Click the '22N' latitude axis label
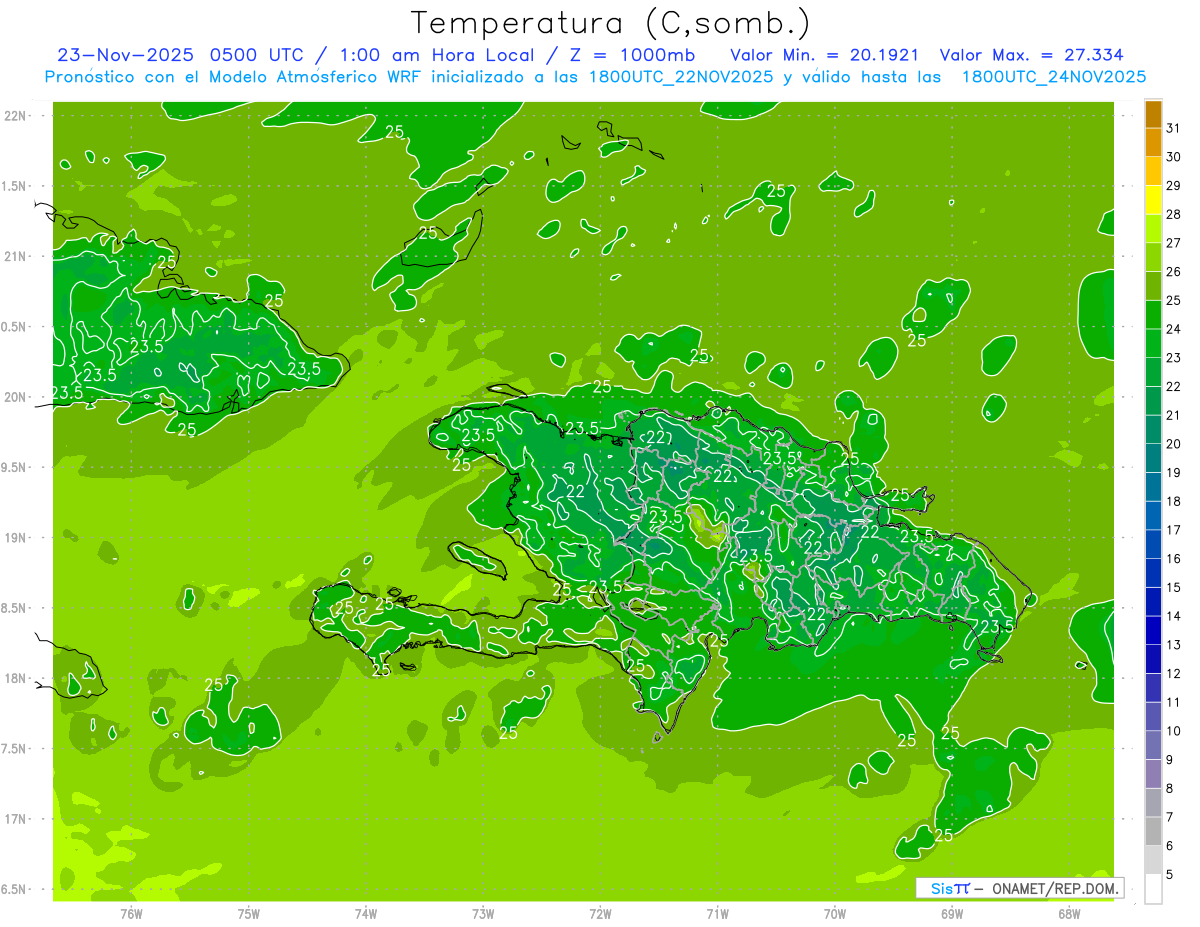Viewport: 1200px width, 927px height. tap(17, 116)
